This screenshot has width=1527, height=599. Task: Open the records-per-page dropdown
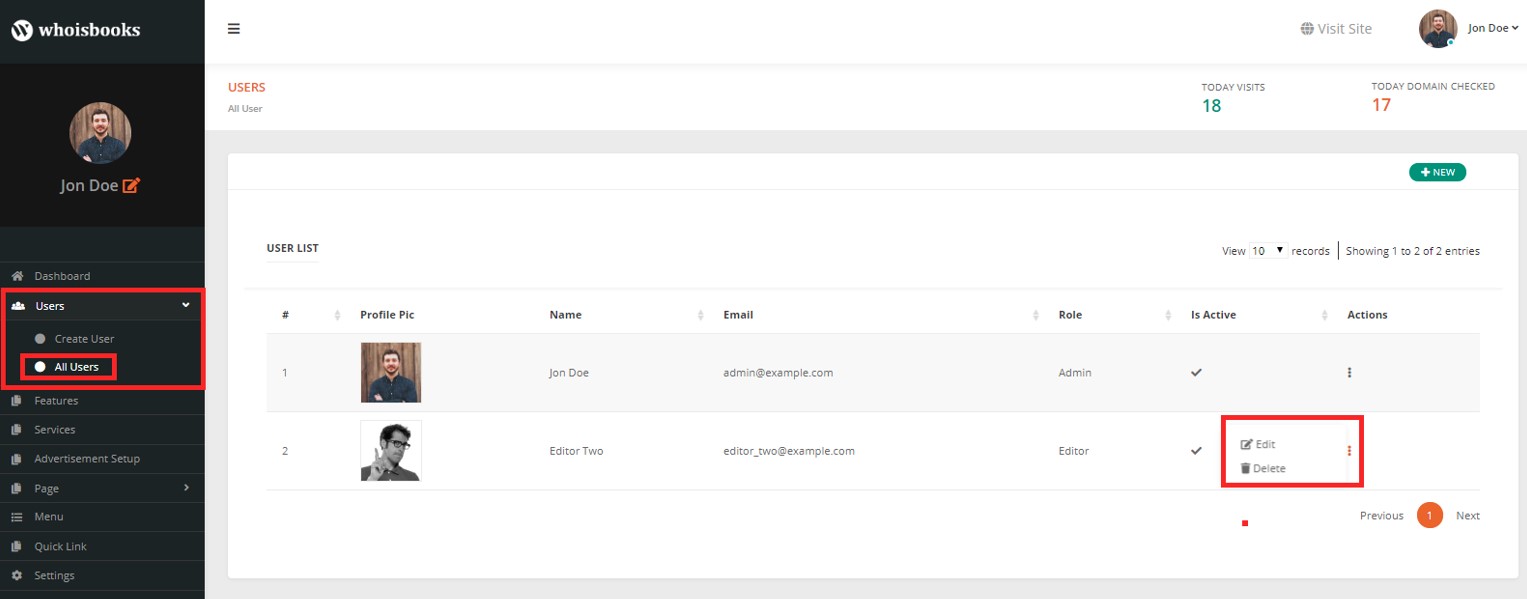tap(1267, 250)
